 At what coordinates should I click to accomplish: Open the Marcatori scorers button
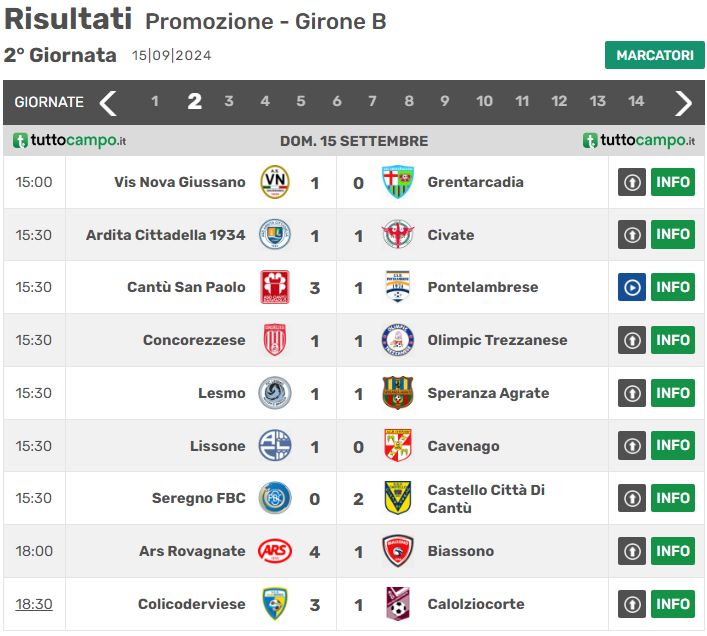654,55
